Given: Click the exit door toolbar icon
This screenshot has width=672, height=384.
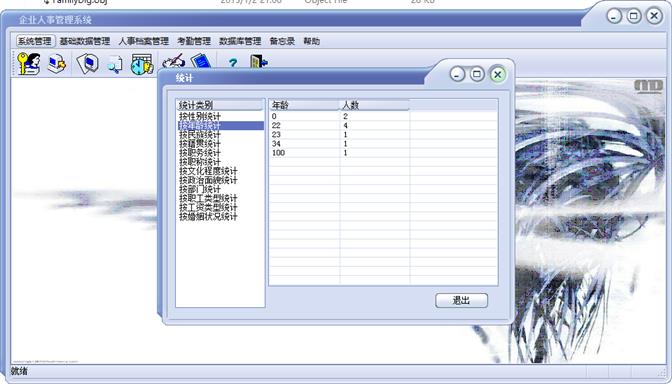Looking at the screenshot, I should [258, 61].
